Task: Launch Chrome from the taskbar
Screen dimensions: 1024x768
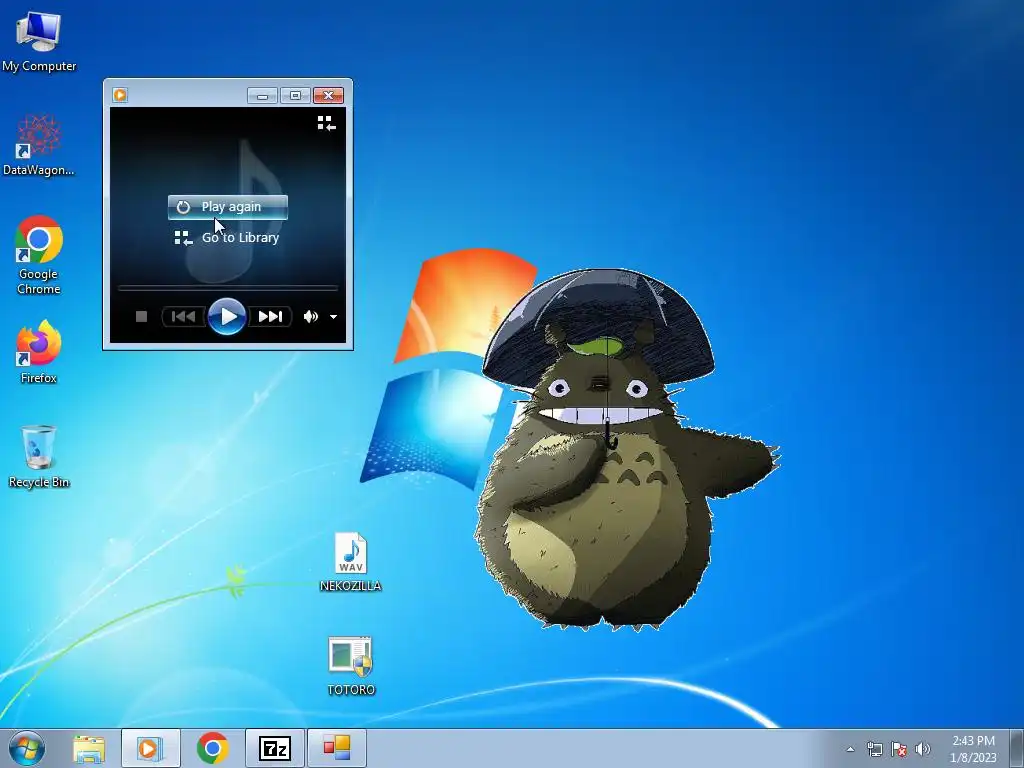Action: click(x=213, y=748)
